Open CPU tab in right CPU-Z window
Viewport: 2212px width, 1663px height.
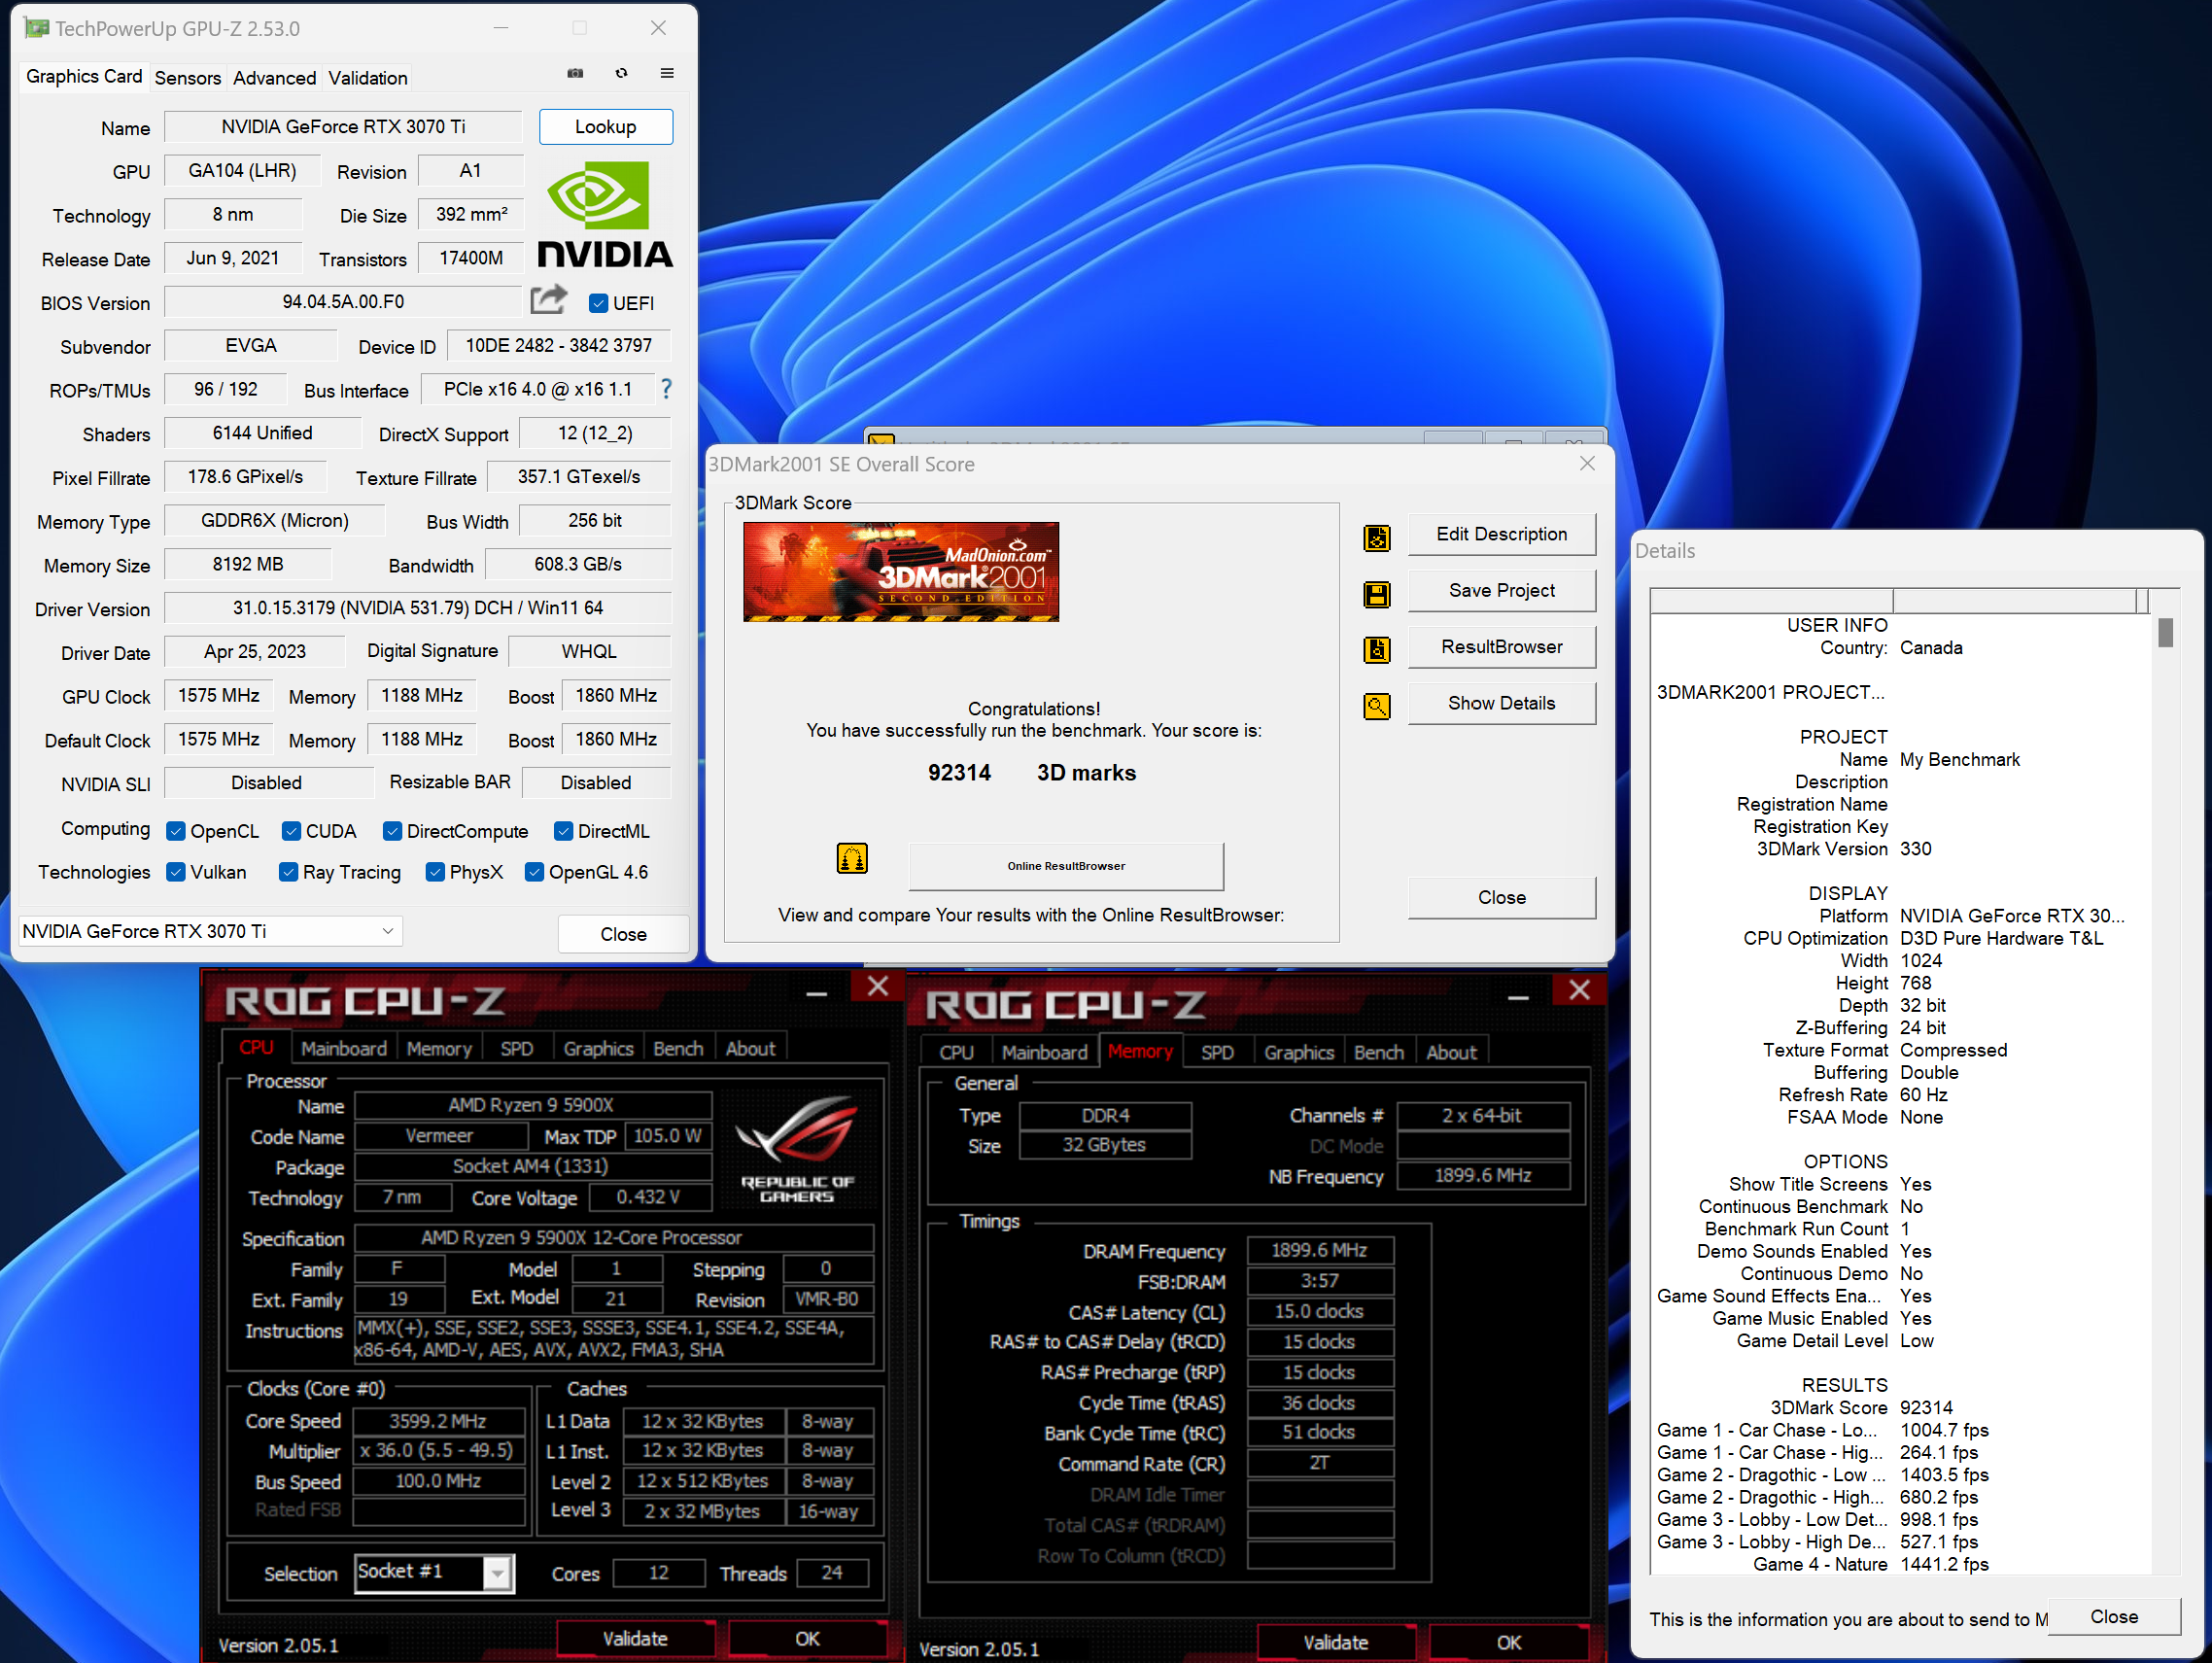(956, 1052)
